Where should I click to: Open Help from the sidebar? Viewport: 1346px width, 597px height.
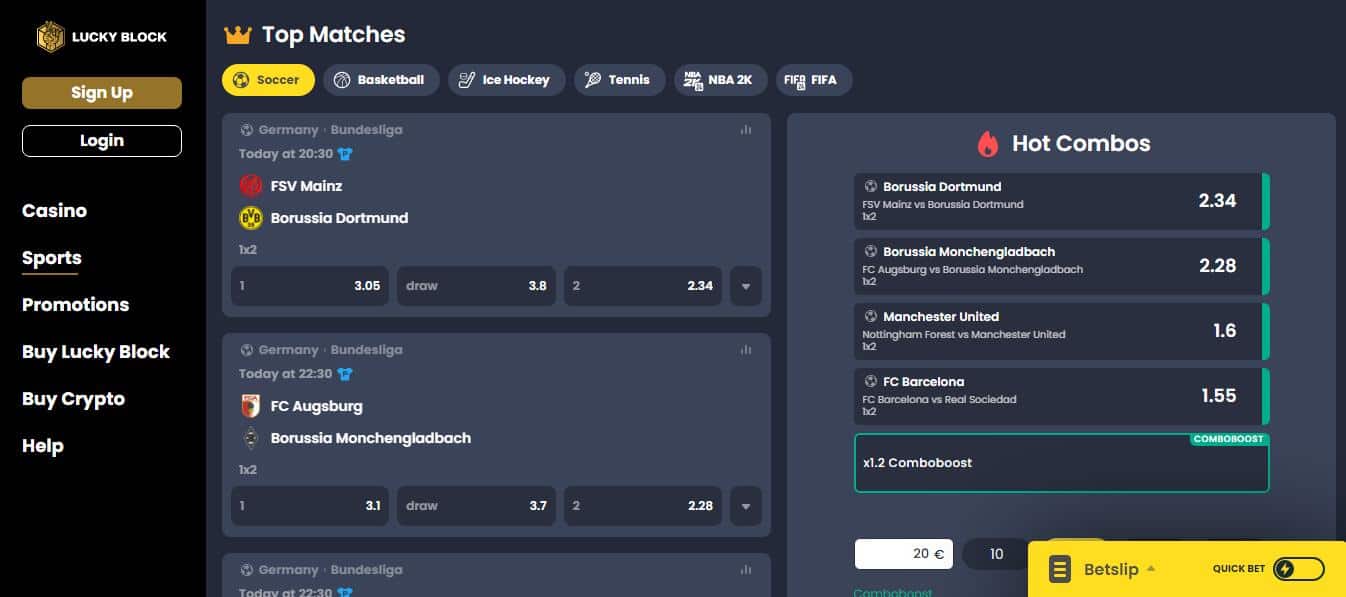coord(43,446)
